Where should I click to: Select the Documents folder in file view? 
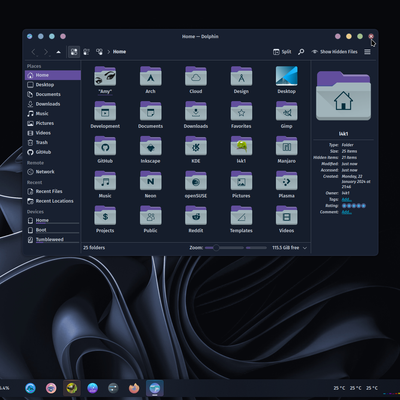pyautogui.click(x=150, y=115)
